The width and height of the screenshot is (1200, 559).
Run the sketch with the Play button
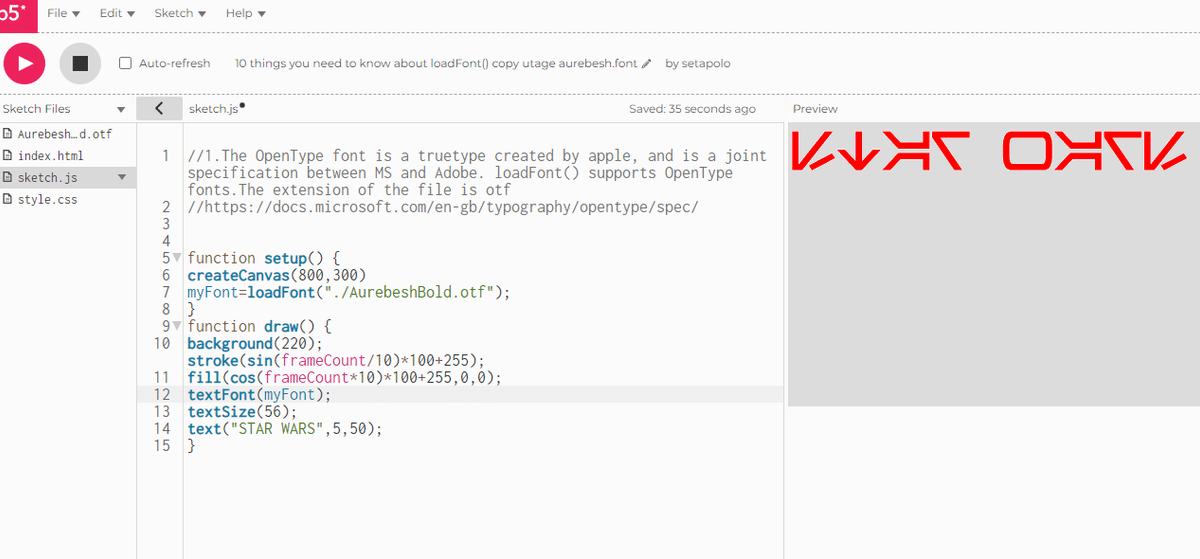tap(24, 63)
